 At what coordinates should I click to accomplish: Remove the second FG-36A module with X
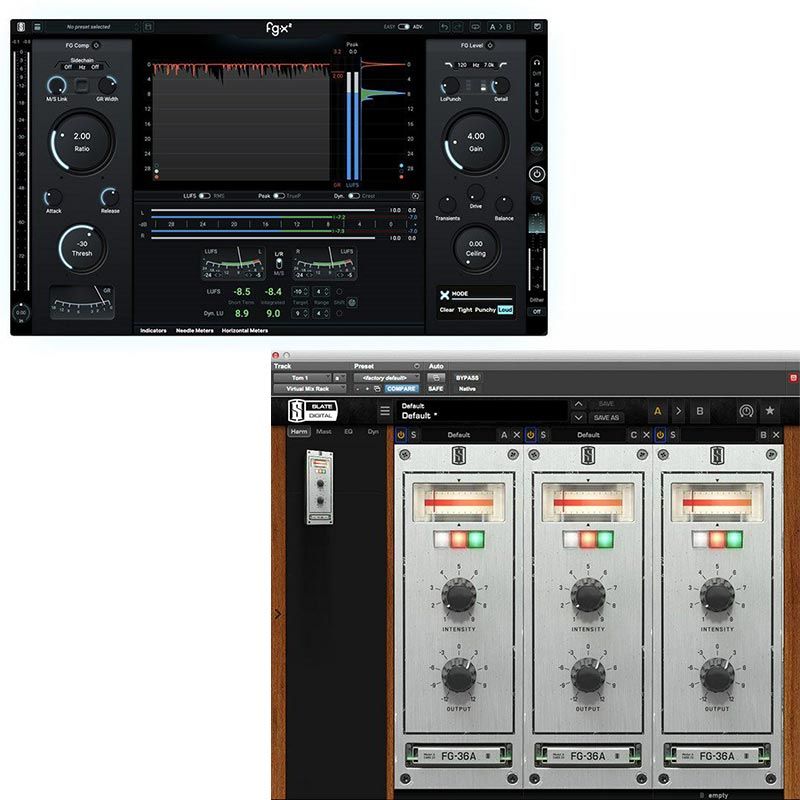[646, 435]
